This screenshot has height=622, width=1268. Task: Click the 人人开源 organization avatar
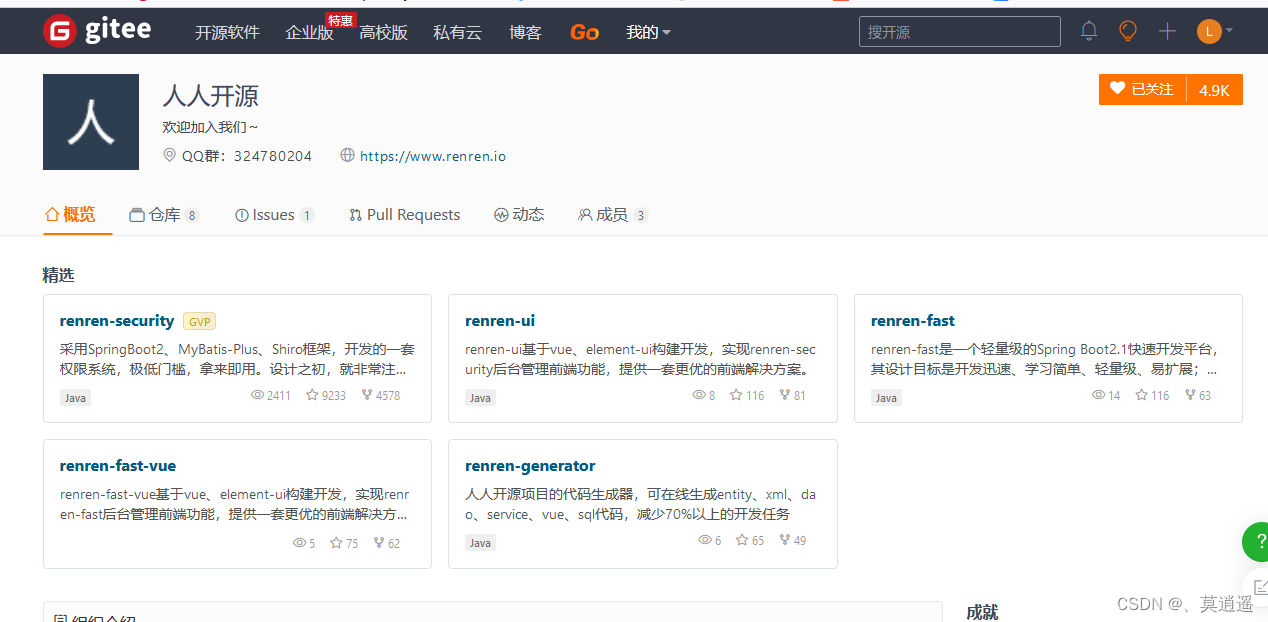coord(91,122)
